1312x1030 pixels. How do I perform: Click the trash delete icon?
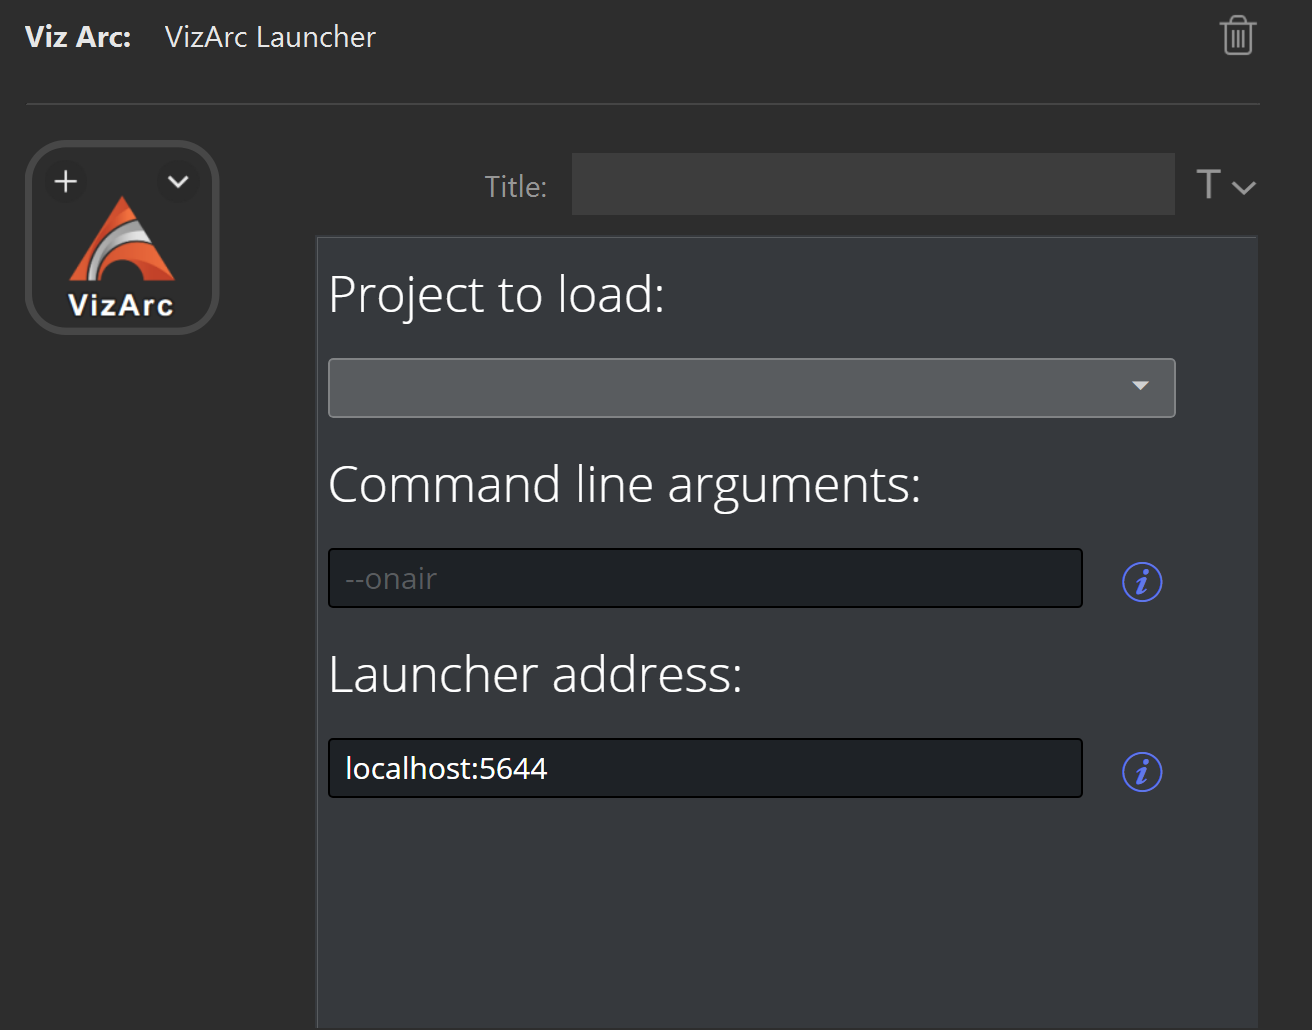click(1237, 36)
